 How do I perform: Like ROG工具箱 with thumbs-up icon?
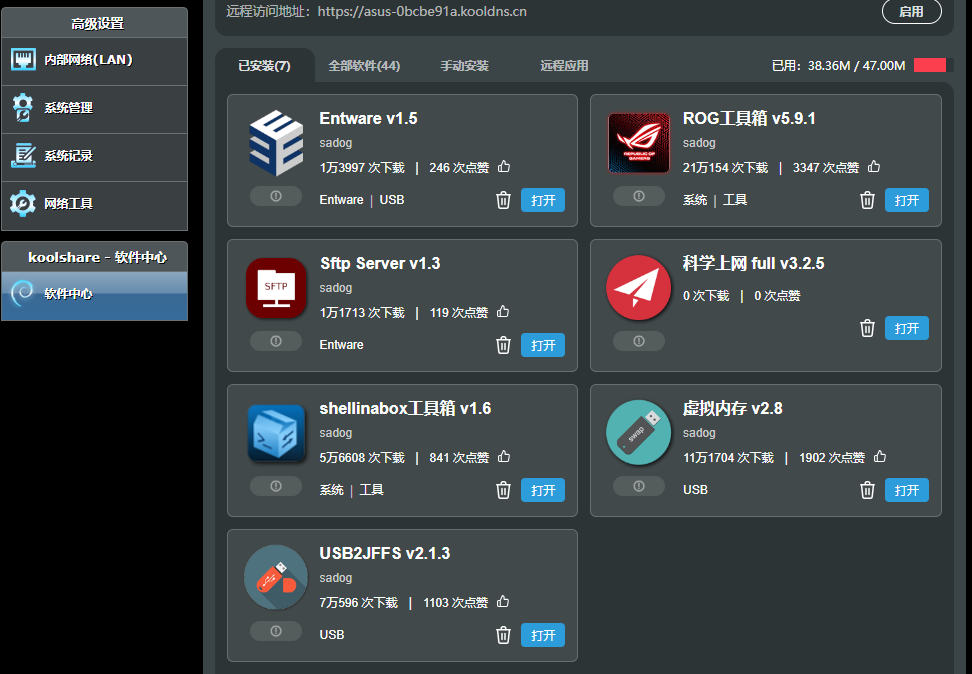[x=874, y=166]
